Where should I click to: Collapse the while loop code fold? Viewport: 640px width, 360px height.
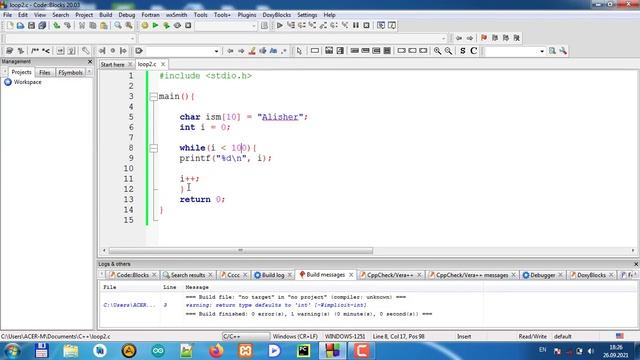coord(153,148)
